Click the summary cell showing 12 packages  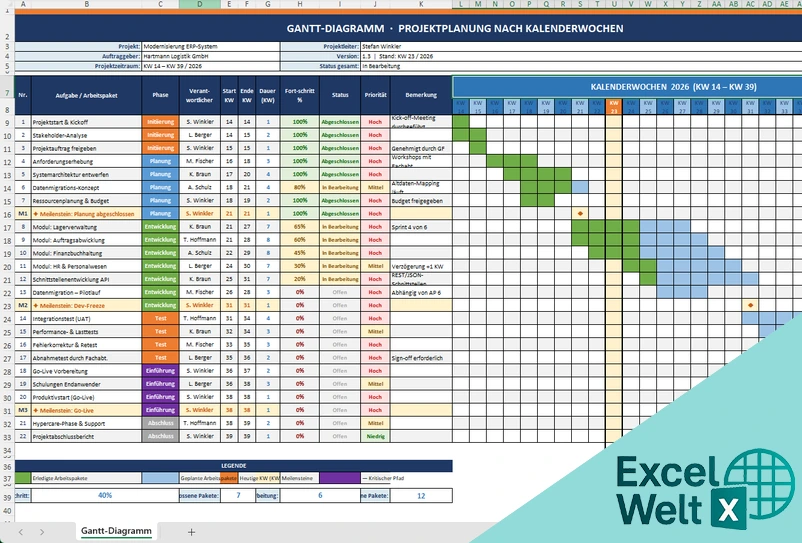tap(421, 495)
